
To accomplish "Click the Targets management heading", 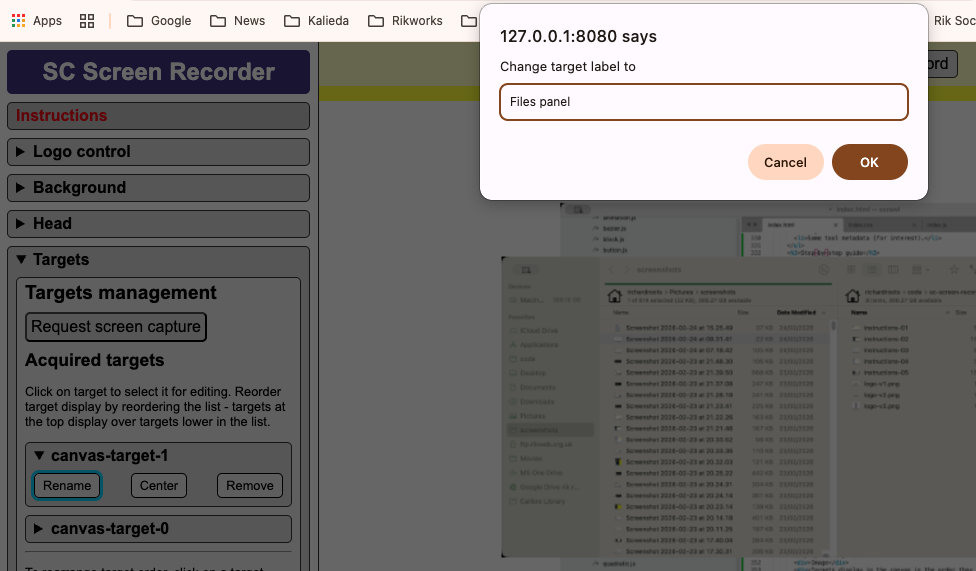I will point(121,293).
